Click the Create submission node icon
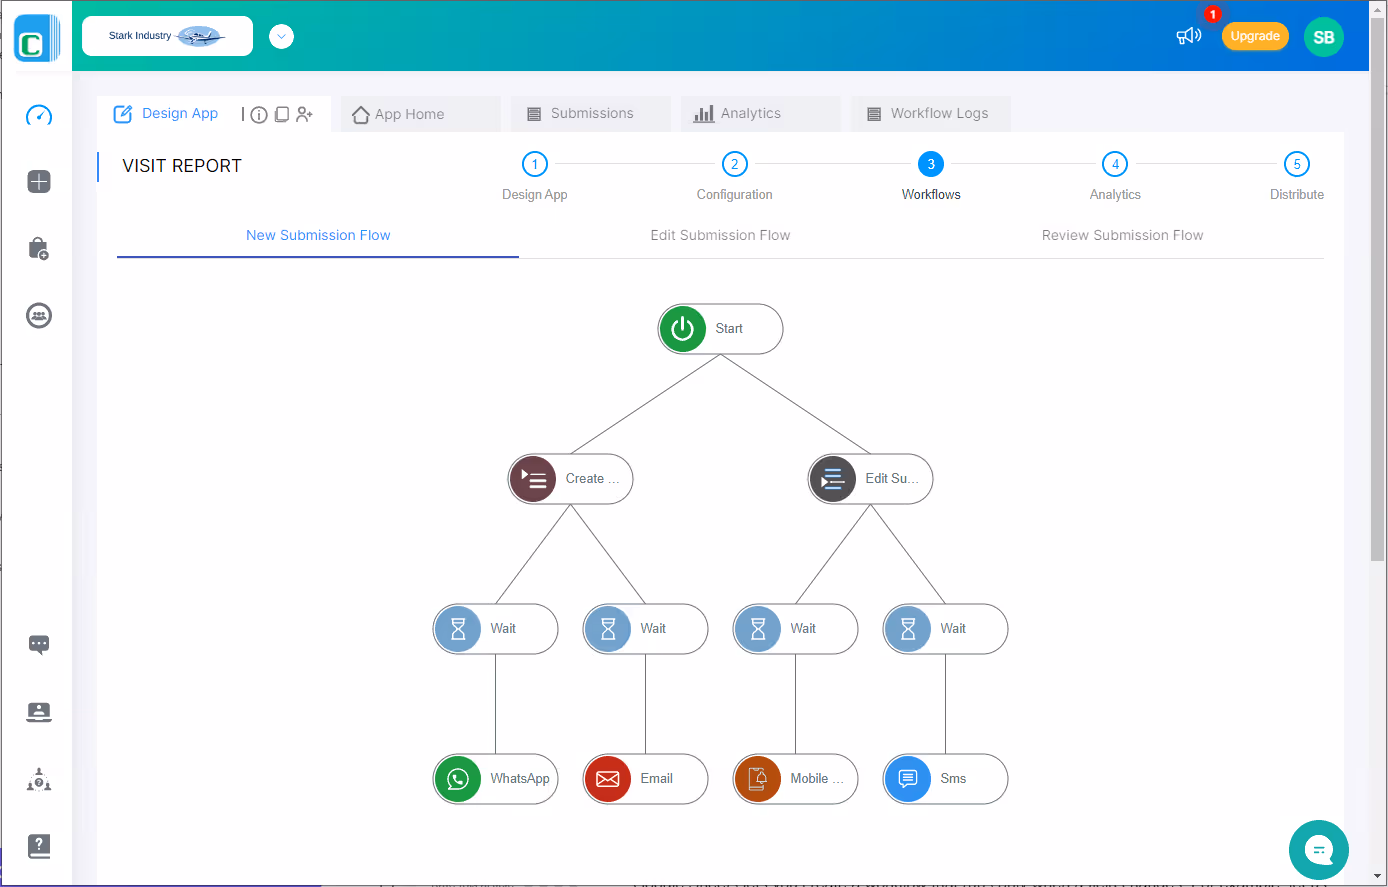 point(533,479)
